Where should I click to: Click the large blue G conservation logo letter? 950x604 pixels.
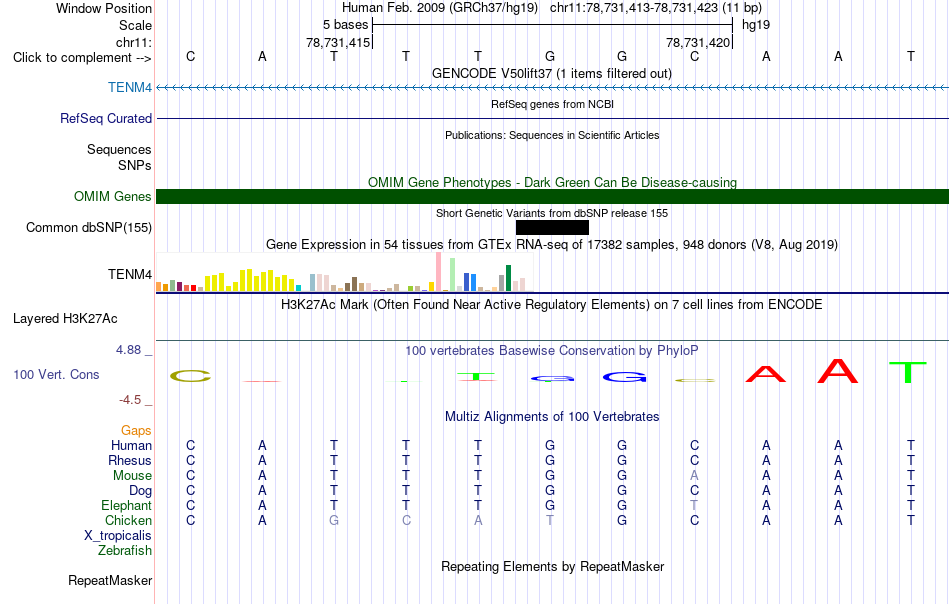click(x=625, y=377)
